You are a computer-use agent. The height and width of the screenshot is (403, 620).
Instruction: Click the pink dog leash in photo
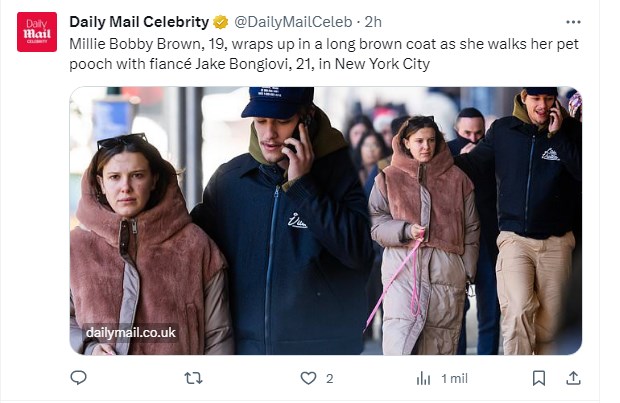(x=397, y=279)
